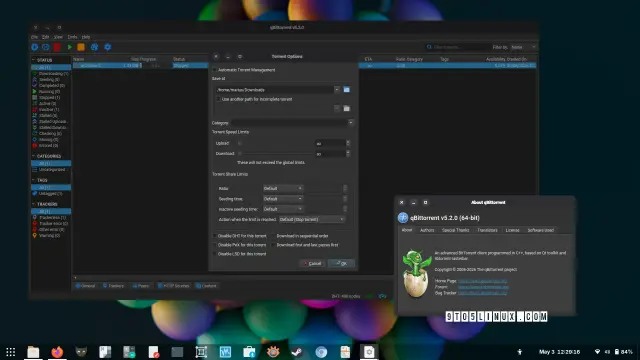This screenshot has width=640, height=360.
Task: Check Download first and last pieces first
Action: click(x=273, y=245)
